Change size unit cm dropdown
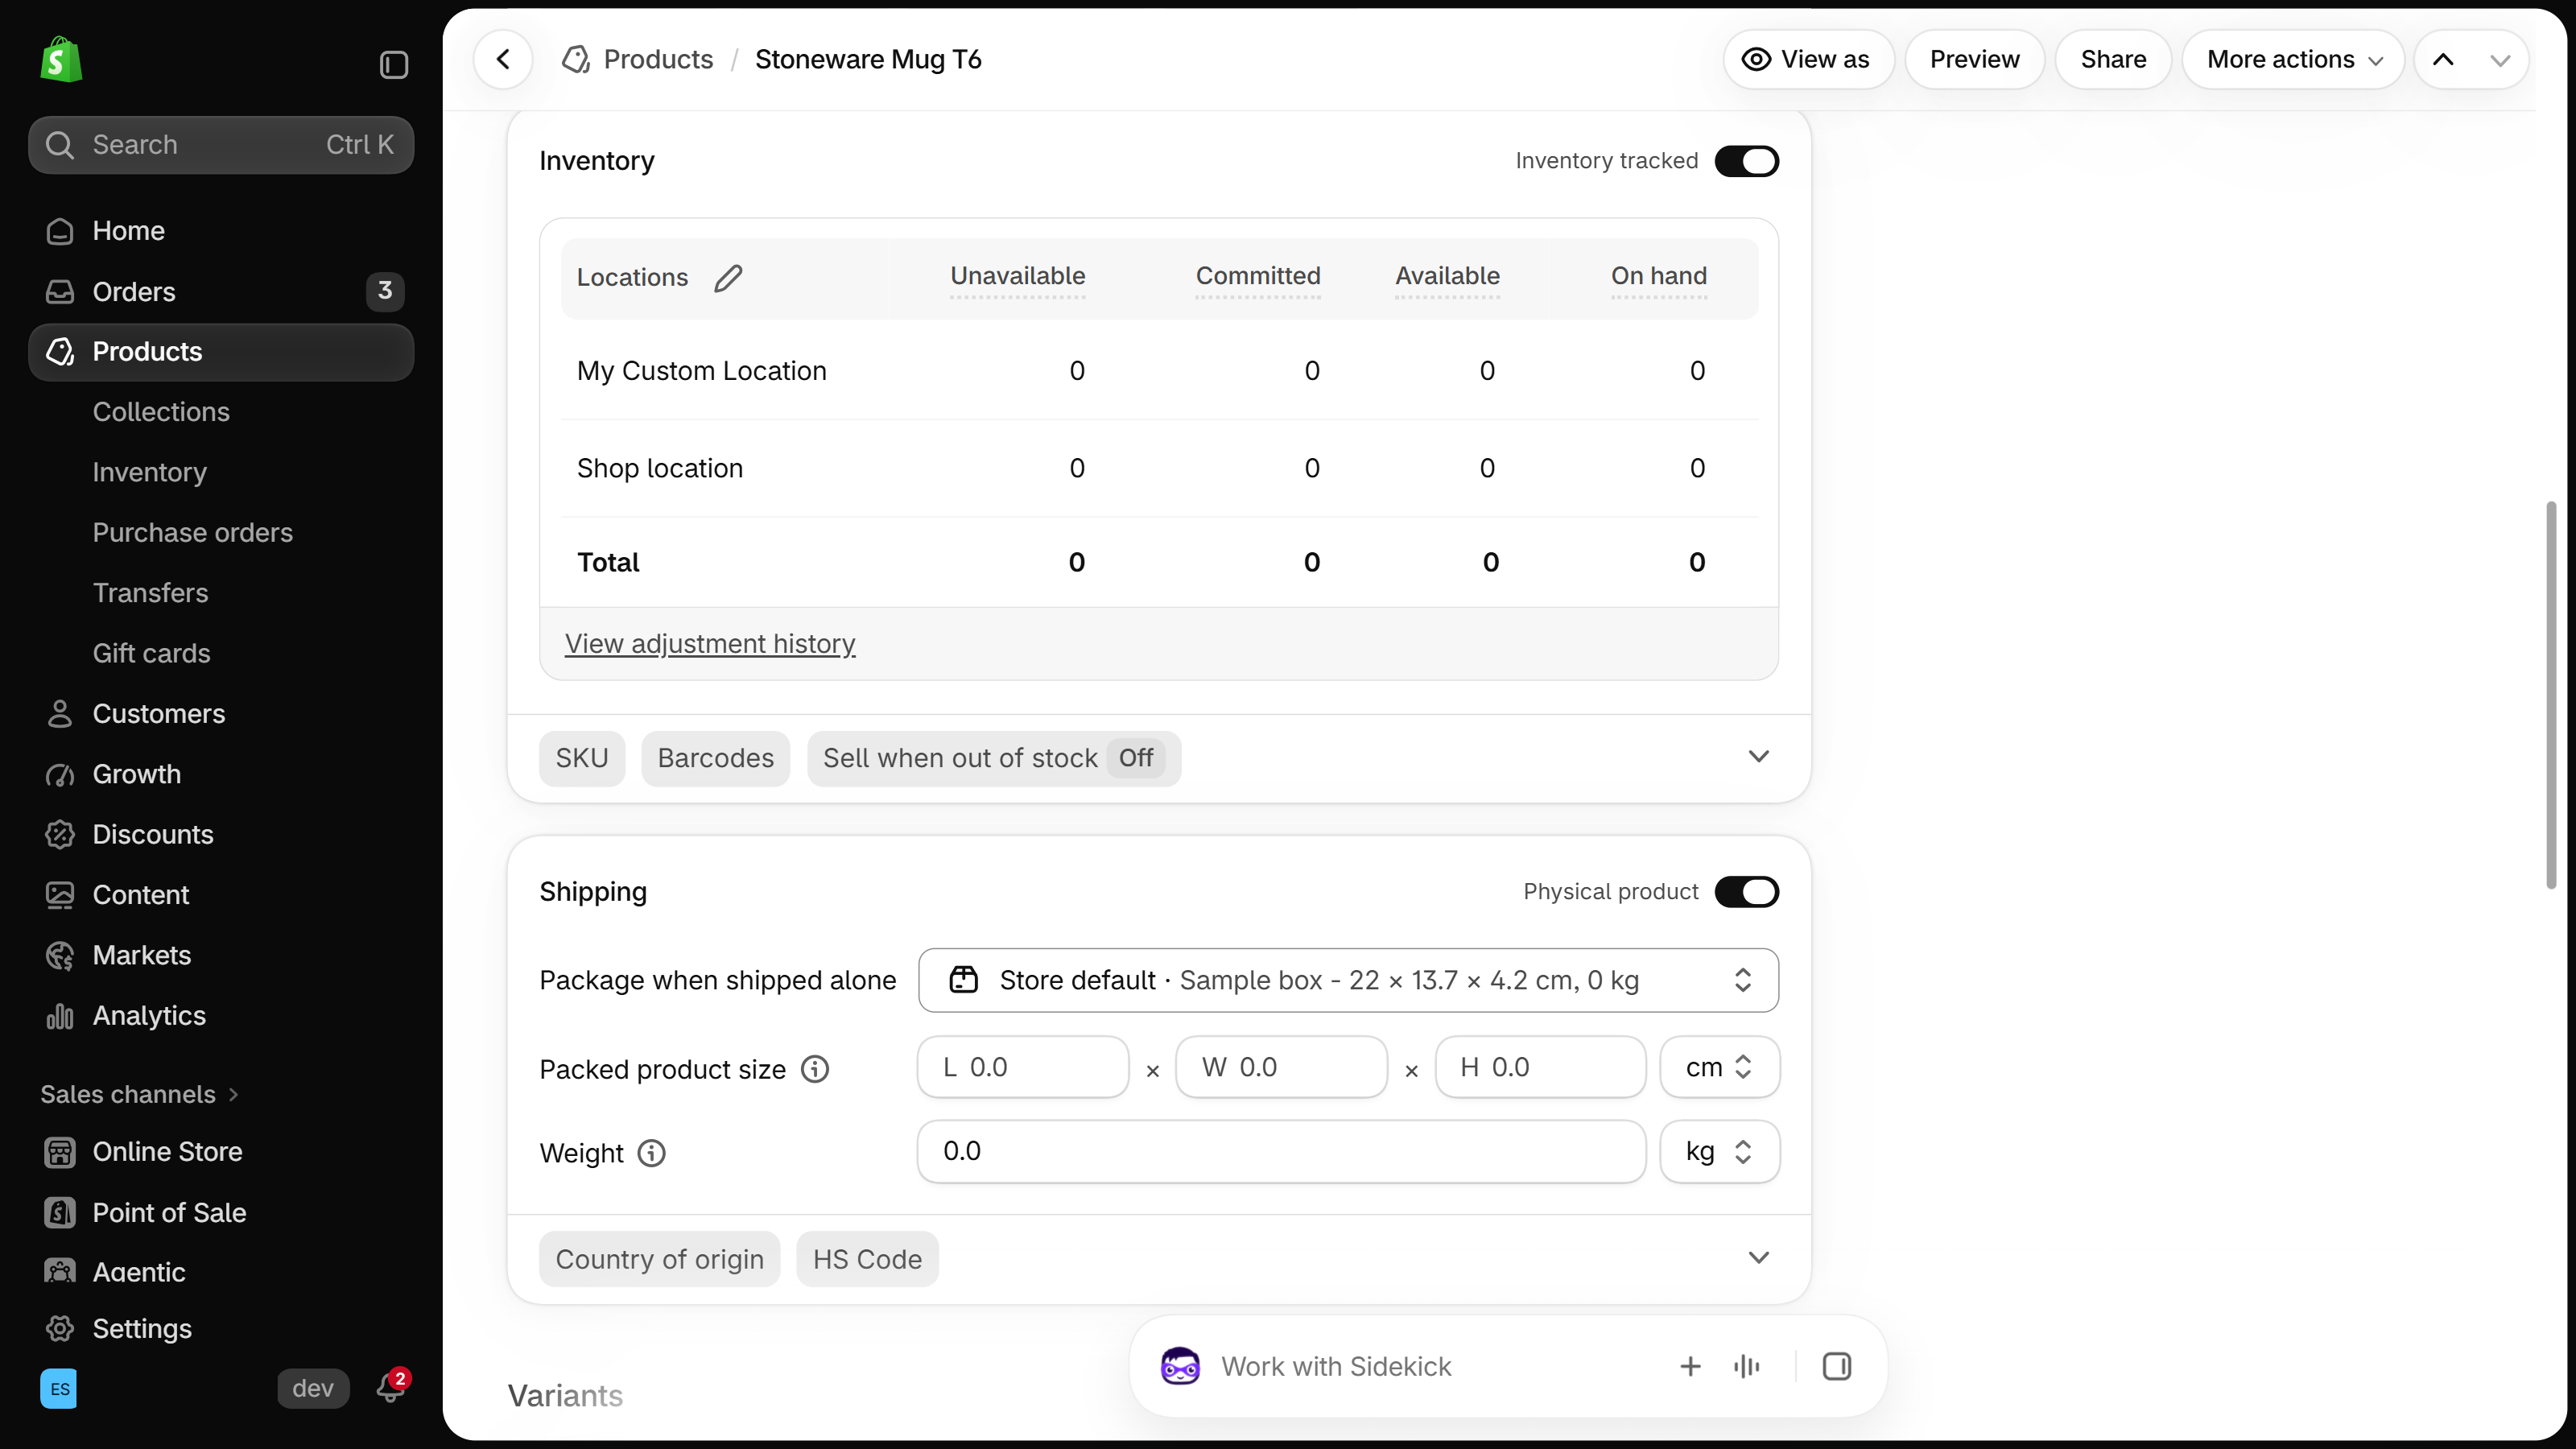 point(1719,1067)
